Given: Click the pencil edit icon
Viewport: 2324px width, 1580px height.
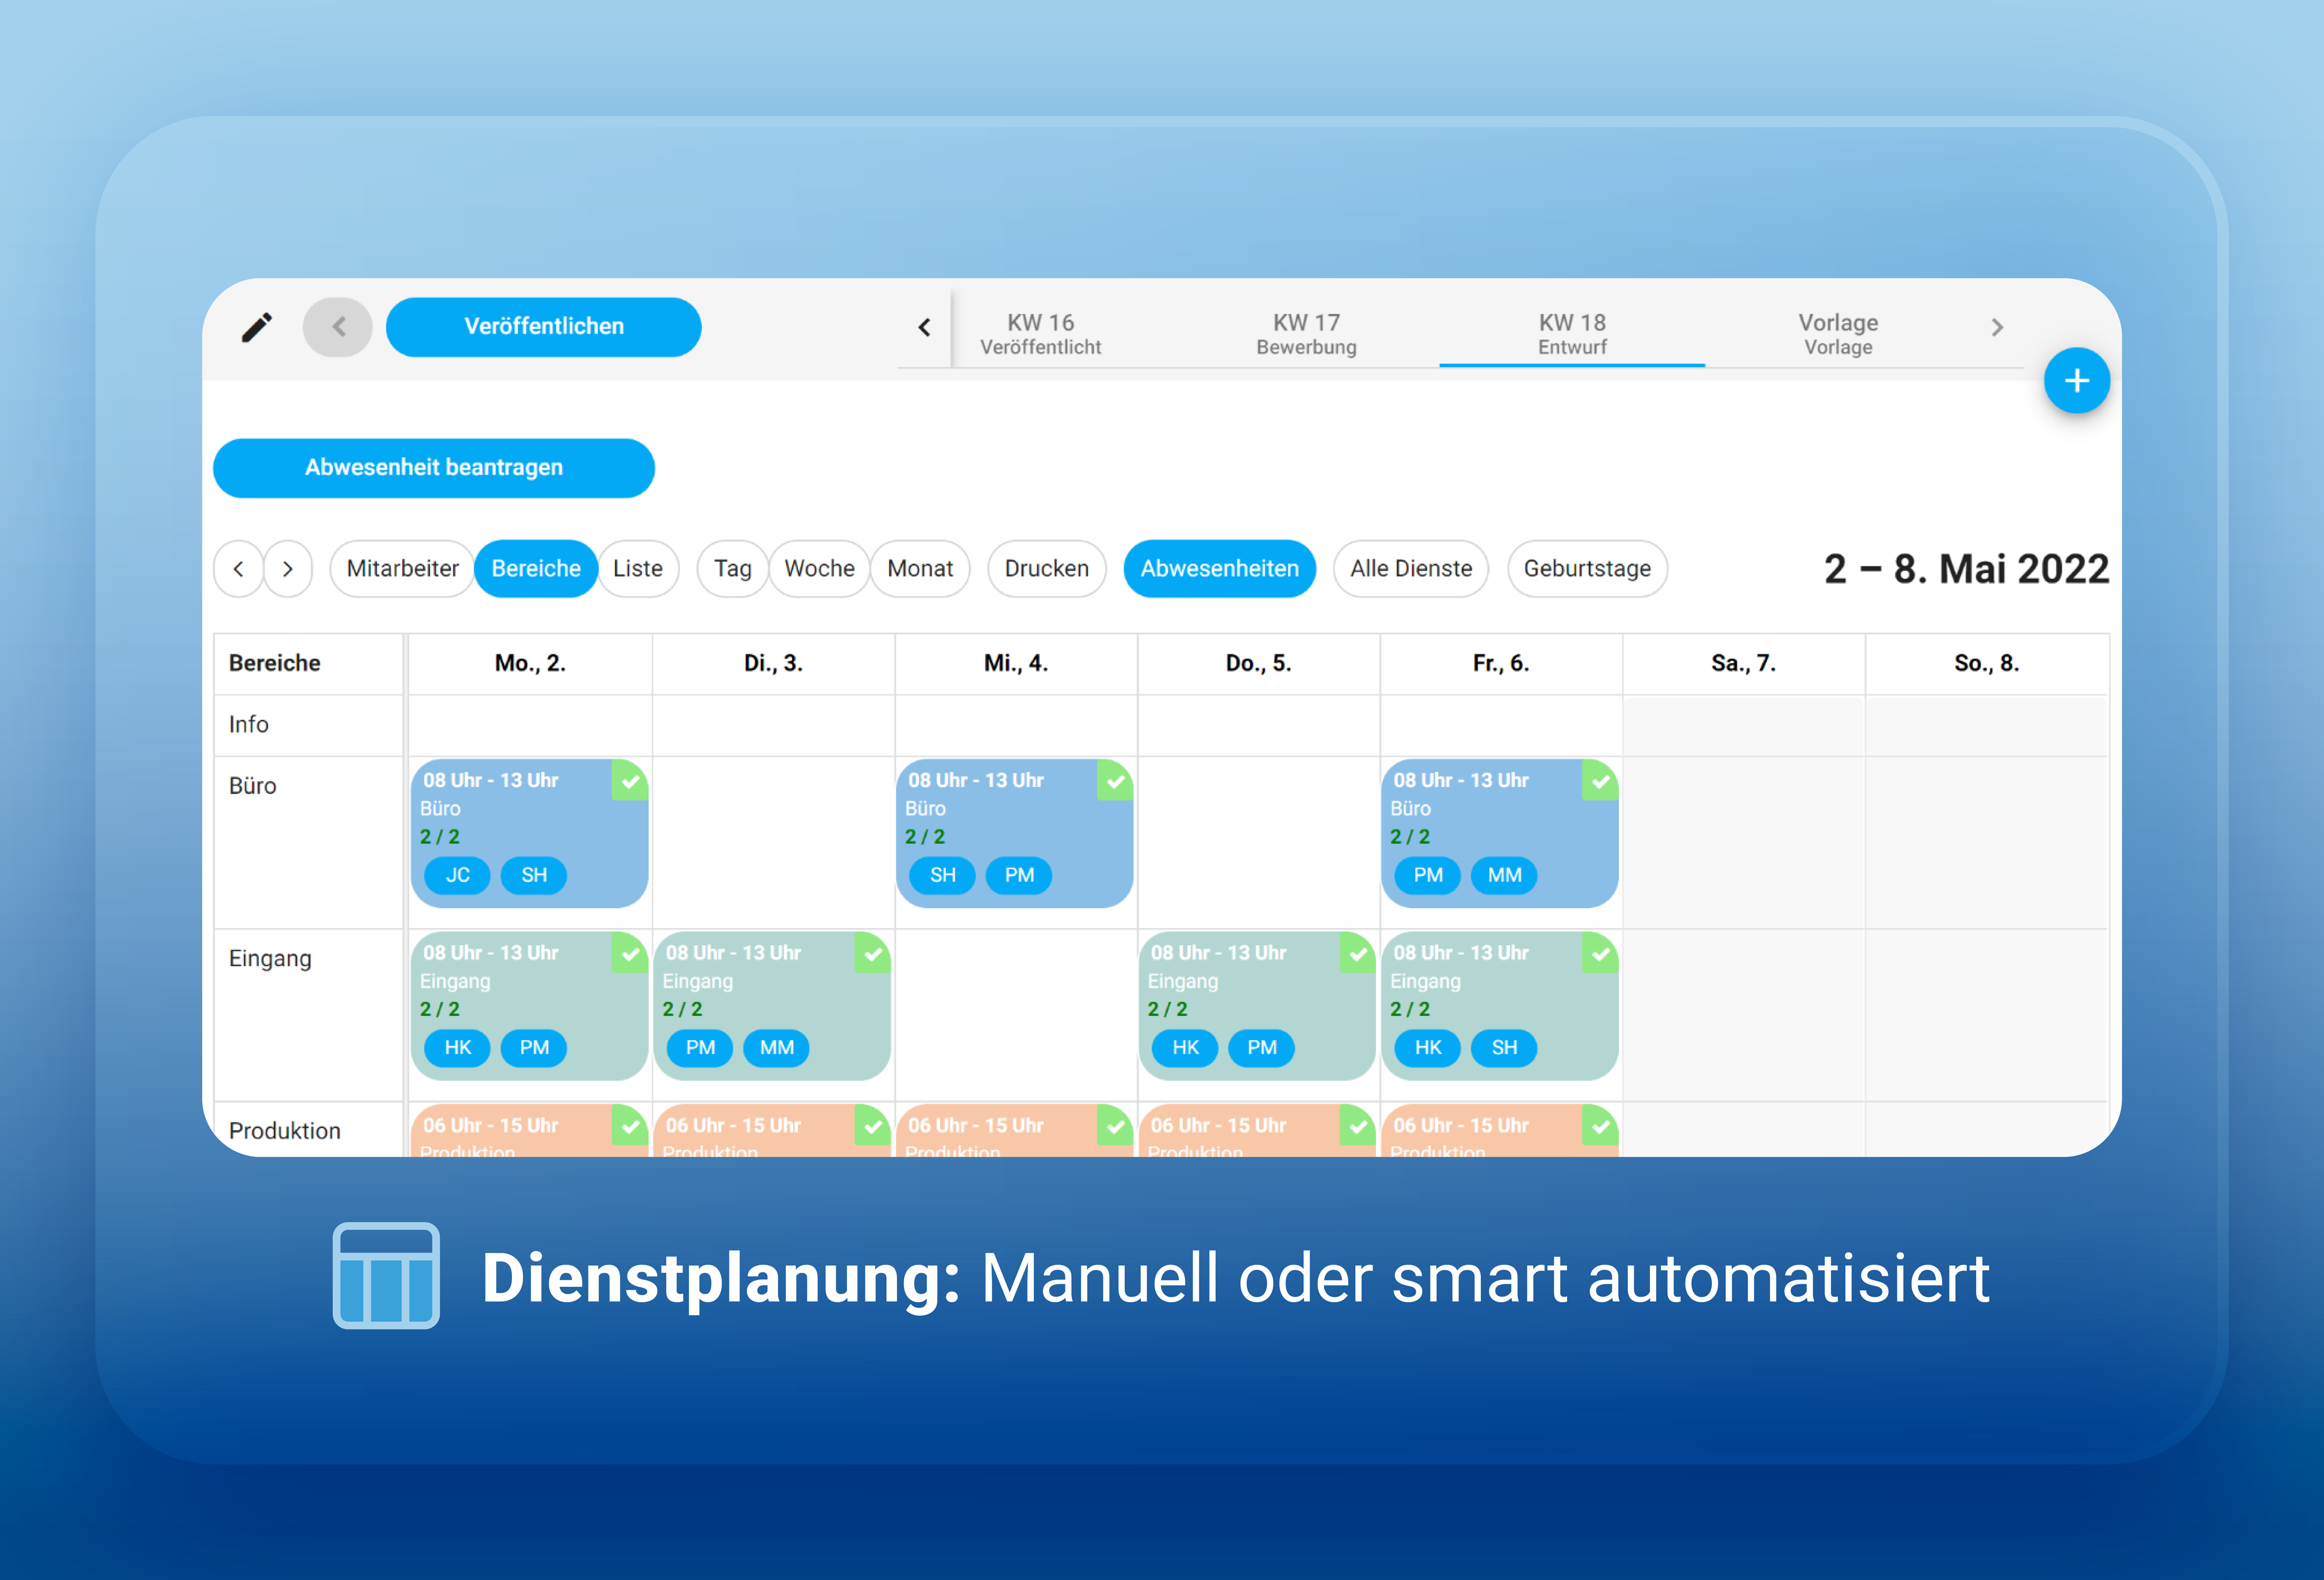Looking at the screenshot, I should [x=257, y=327].
